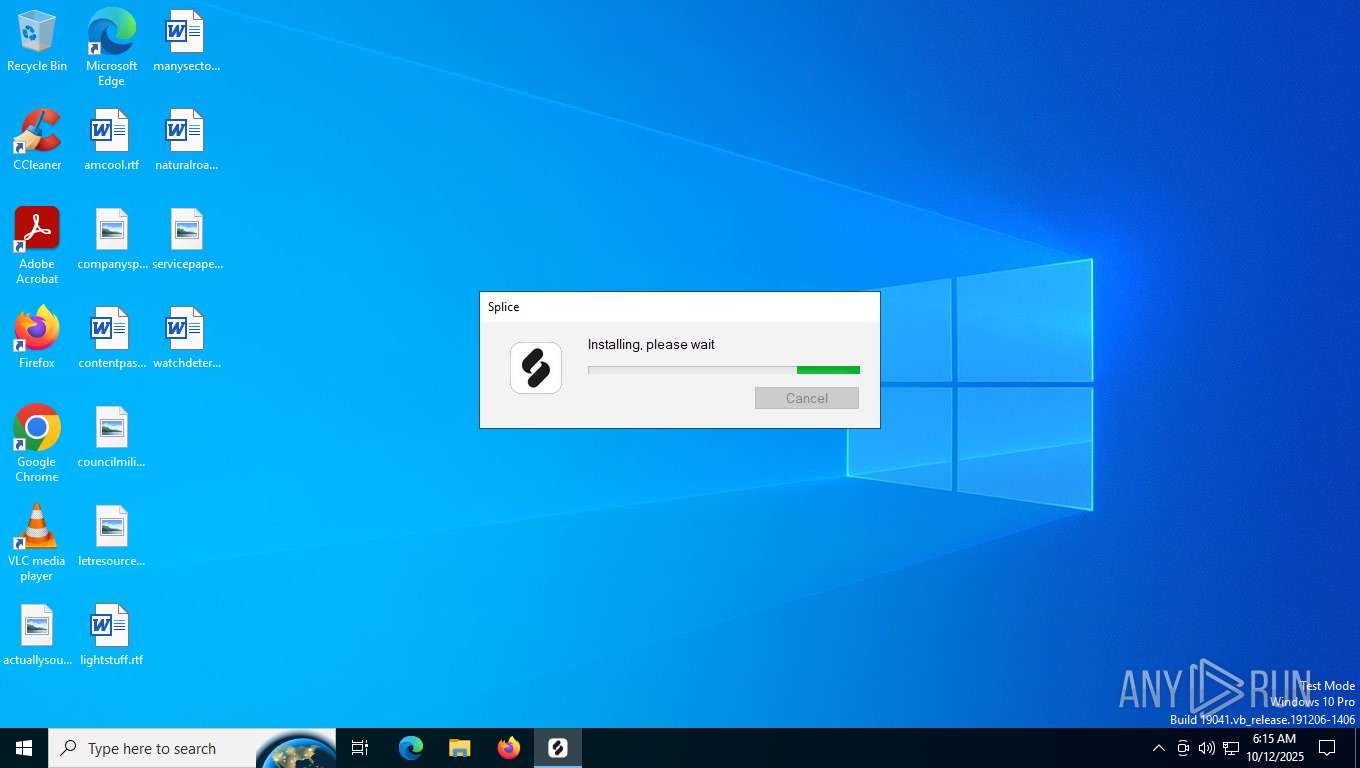Open the Windows Start menu

click(x=24, y=748)
